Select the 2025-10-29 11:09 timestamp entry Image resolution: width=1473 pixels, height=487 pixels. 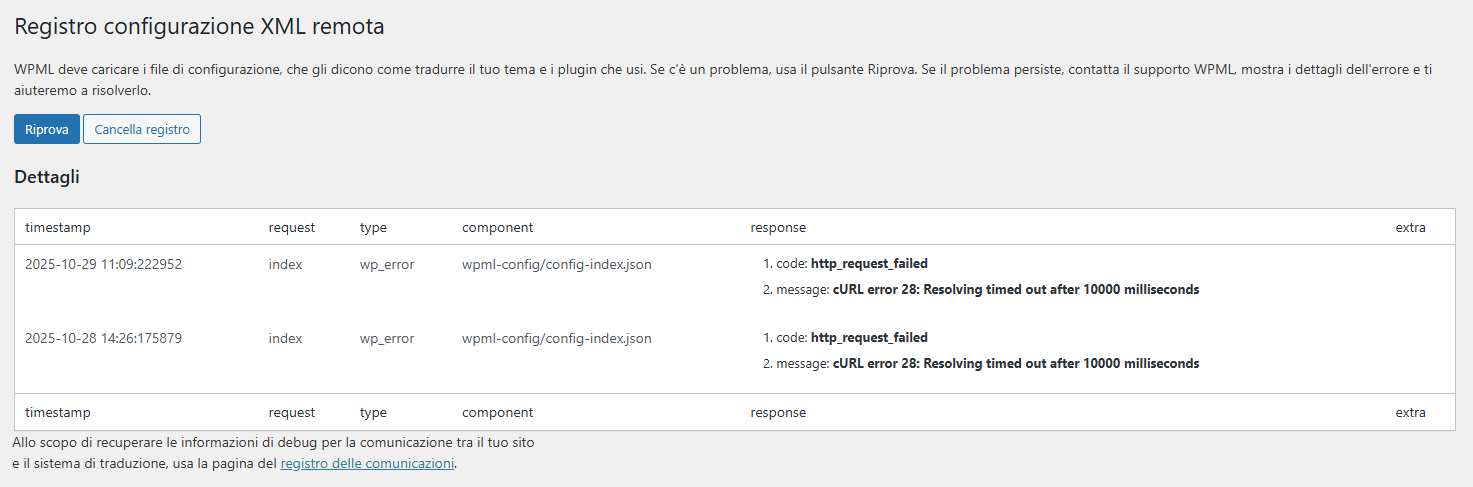[103, 264]
